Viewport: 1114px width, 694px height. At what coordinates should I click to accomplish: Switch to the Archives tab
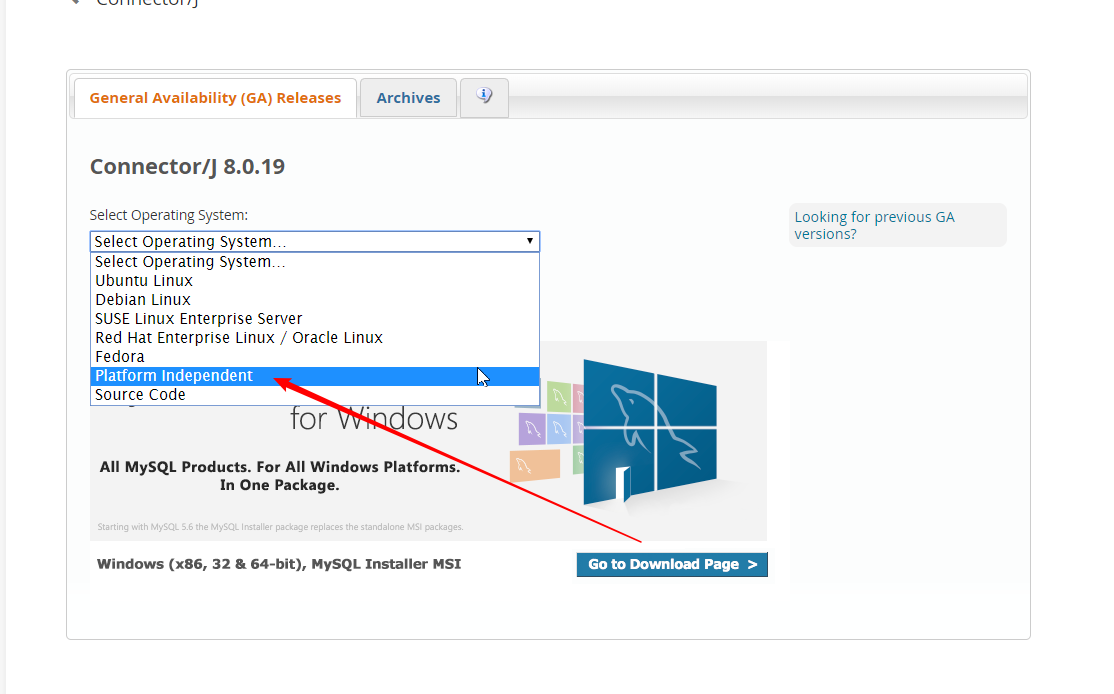(x=408, y=97)
